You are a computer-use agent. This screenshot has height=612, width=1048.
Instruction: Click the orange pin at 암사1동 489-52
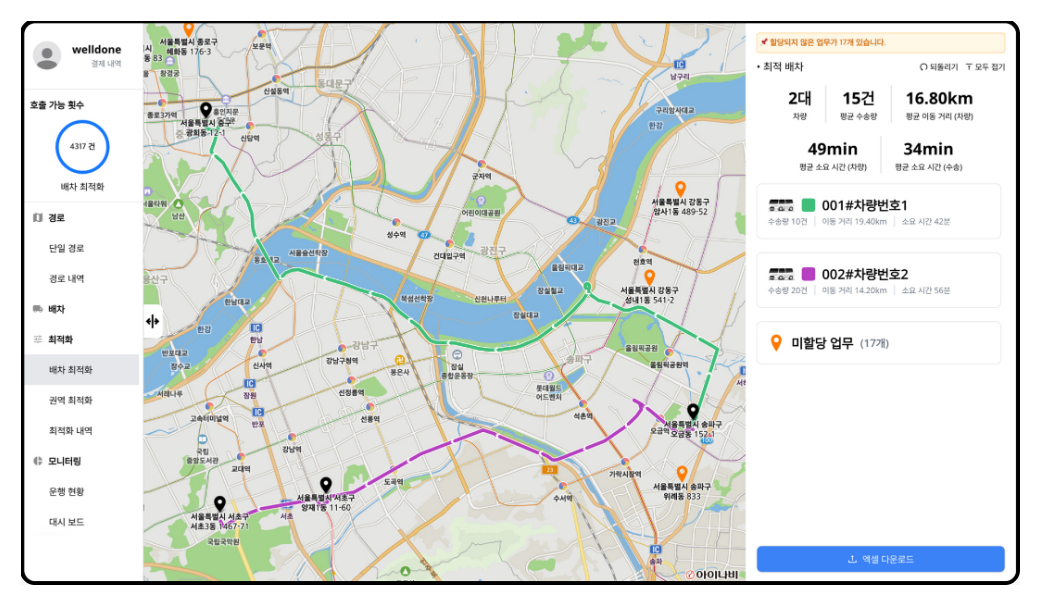[x=680, y=188]
